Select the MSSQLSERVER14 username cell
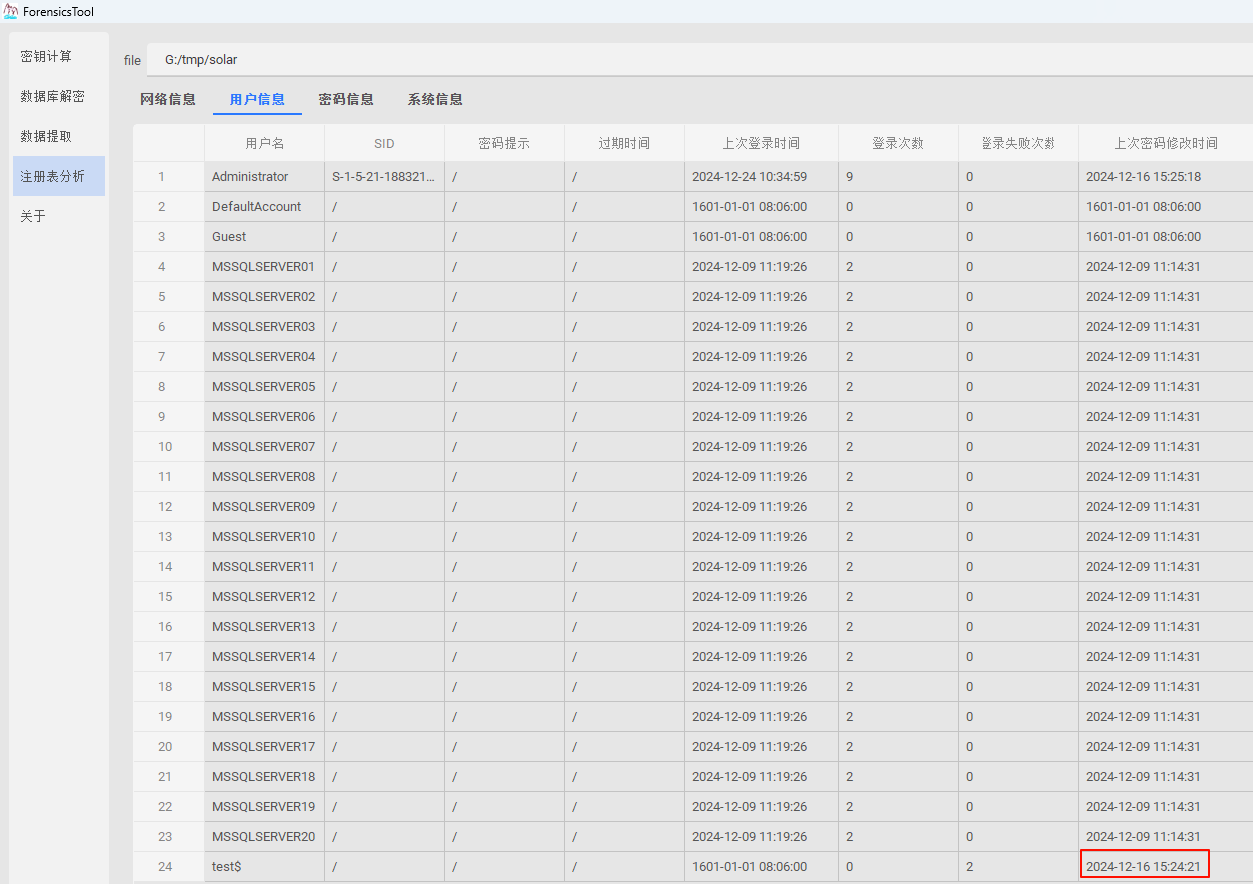This screenshot has height=884, width=1253. 265,657
